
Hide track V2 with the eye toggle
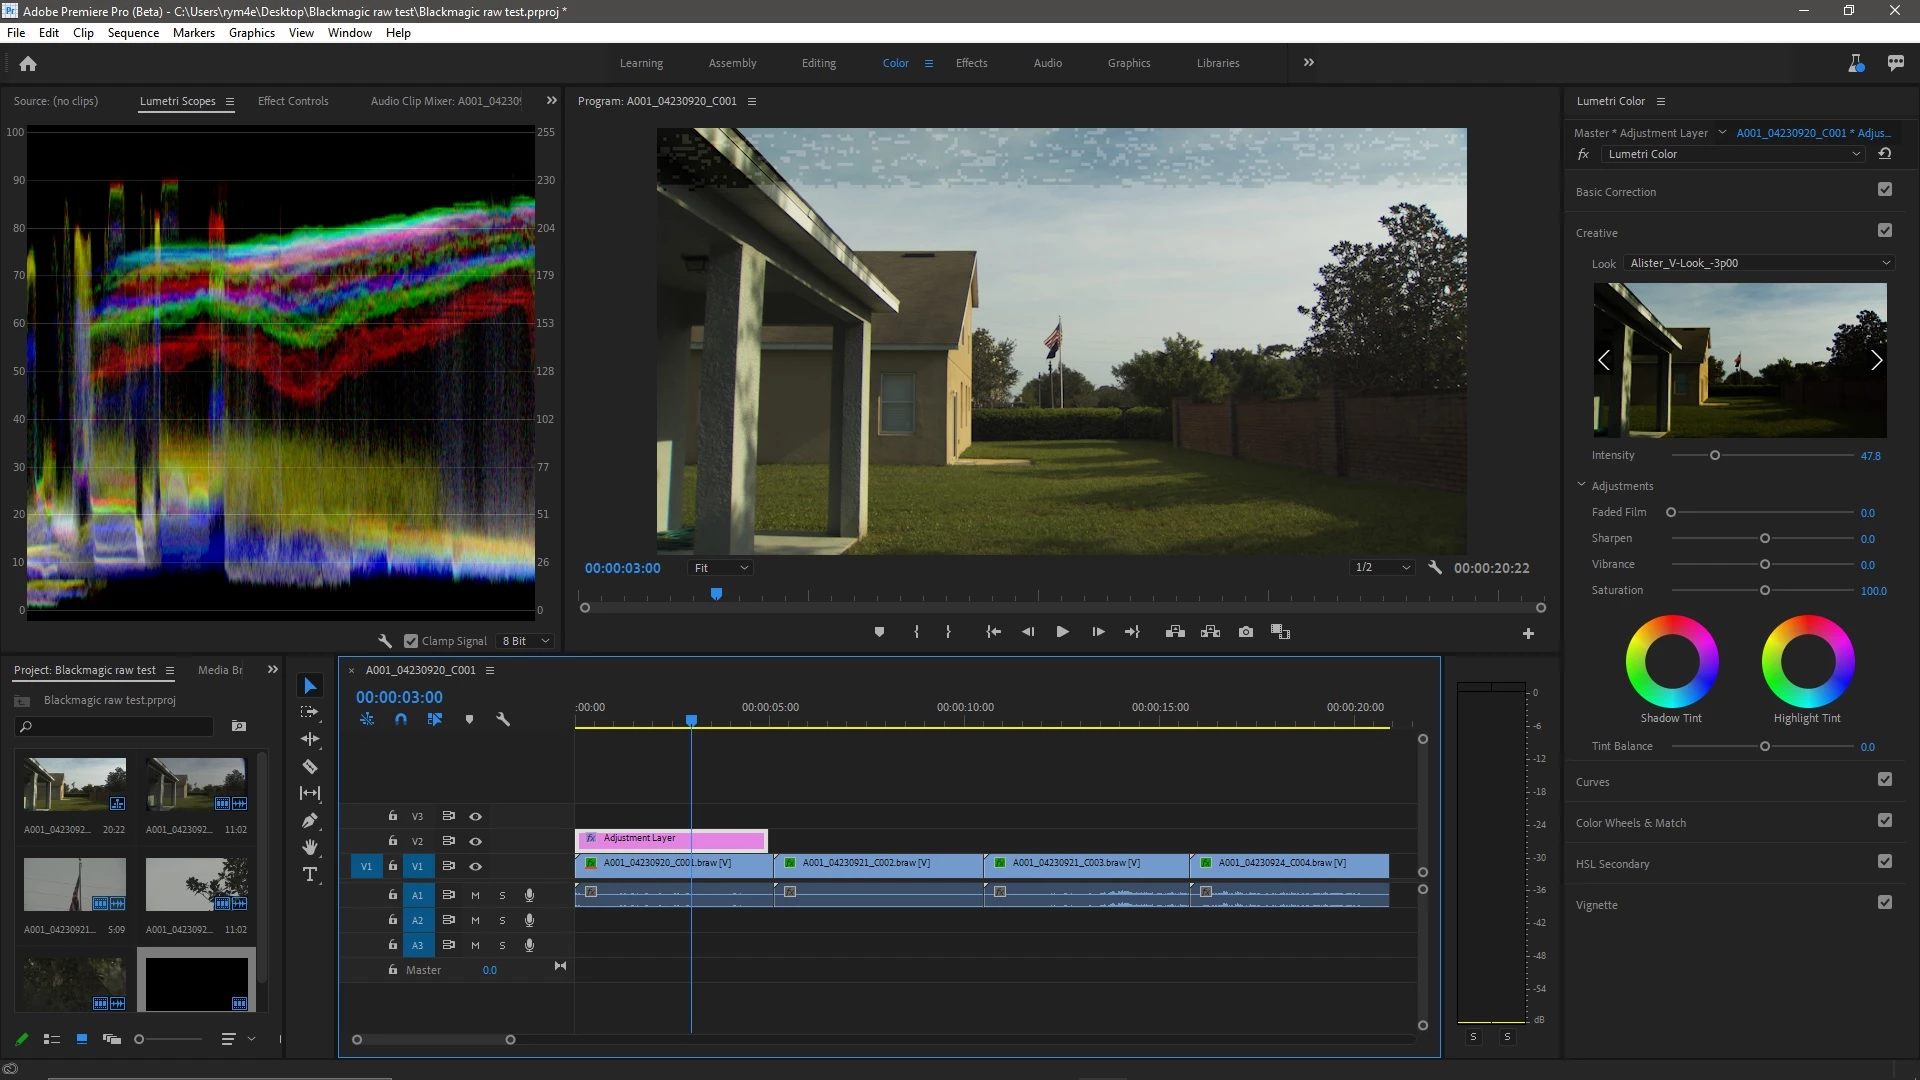(x=476, y=841)
